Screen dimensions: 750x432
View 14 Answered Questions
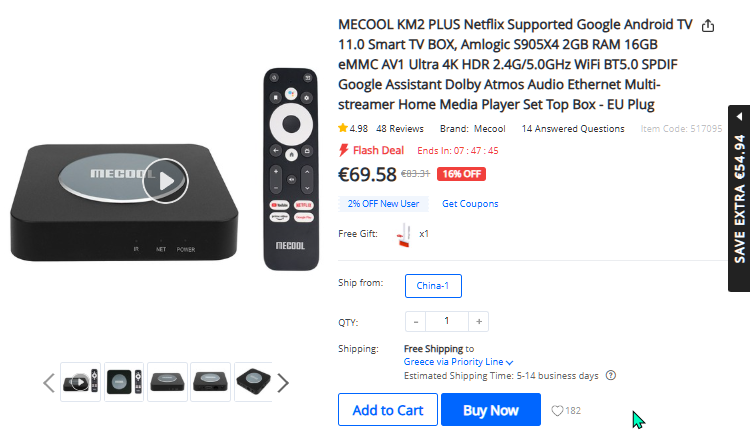click(573, 129)
